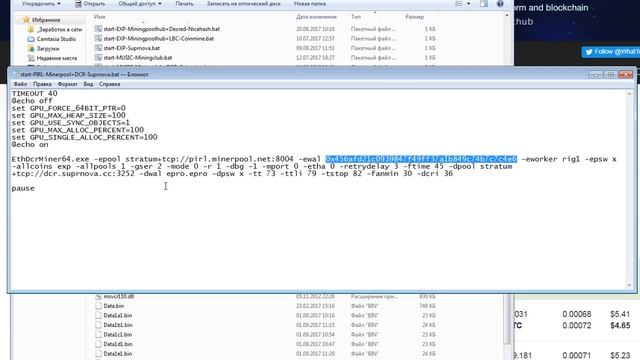Click the $4.65 value on webpage
The height and width of the screenshot is (360, 640).
(x=620, y=325)
